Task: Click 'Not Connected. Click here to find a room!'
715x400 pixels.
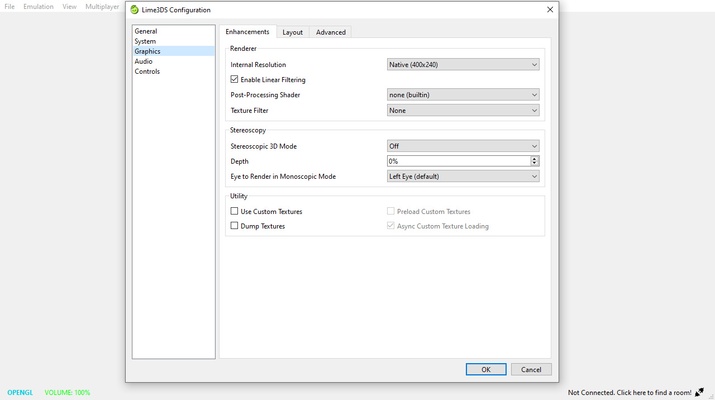Action: click(x=629, y=392)
